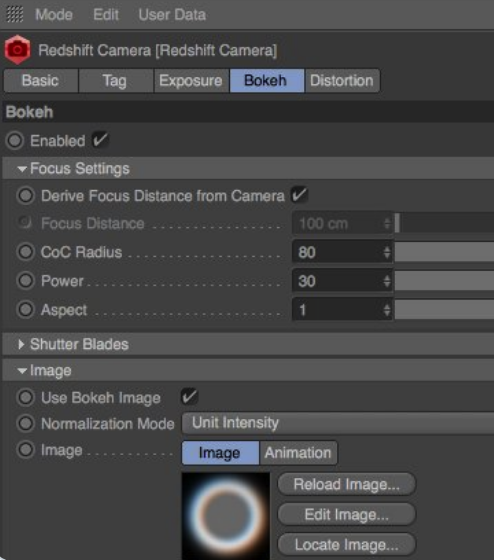Click the grayed-out Focus Distance field
Image resolution: width=494 pixels, height=560 pixels.
tap(342, 224)
